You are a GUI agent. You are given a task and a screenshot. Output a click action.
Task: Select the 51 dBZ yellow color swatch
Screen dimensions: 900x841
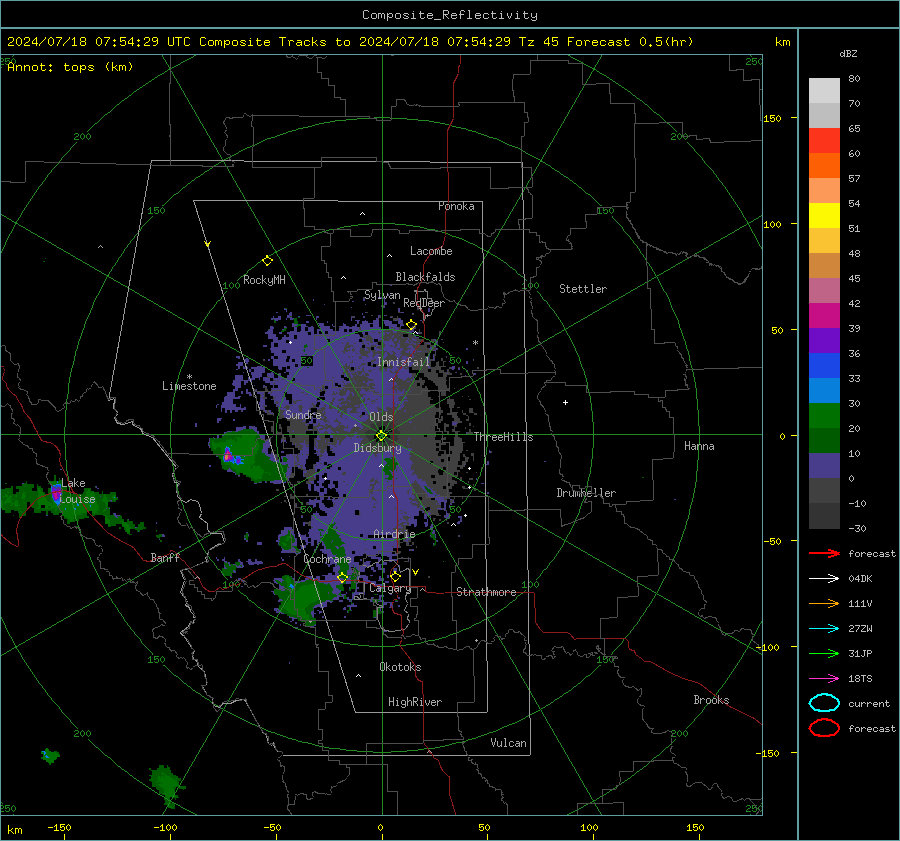coord(824,215)
